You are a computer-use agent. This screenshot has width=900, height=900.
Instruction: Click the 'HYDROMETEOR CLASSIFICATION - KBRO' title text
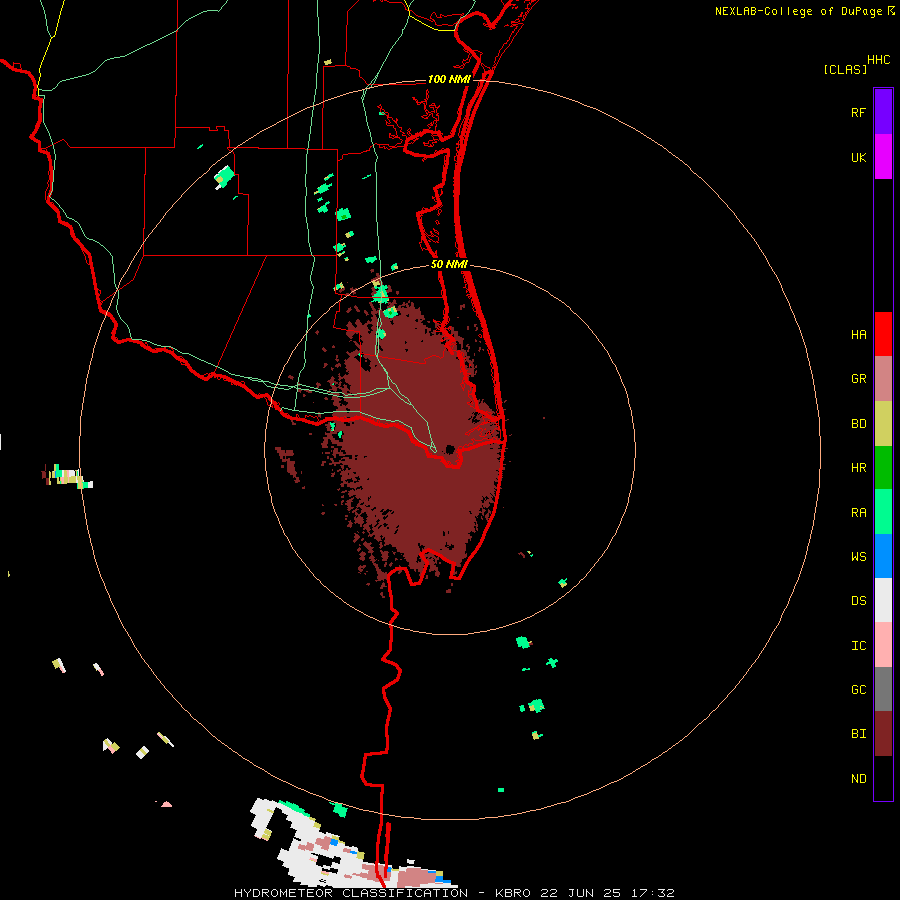(382, 893)
